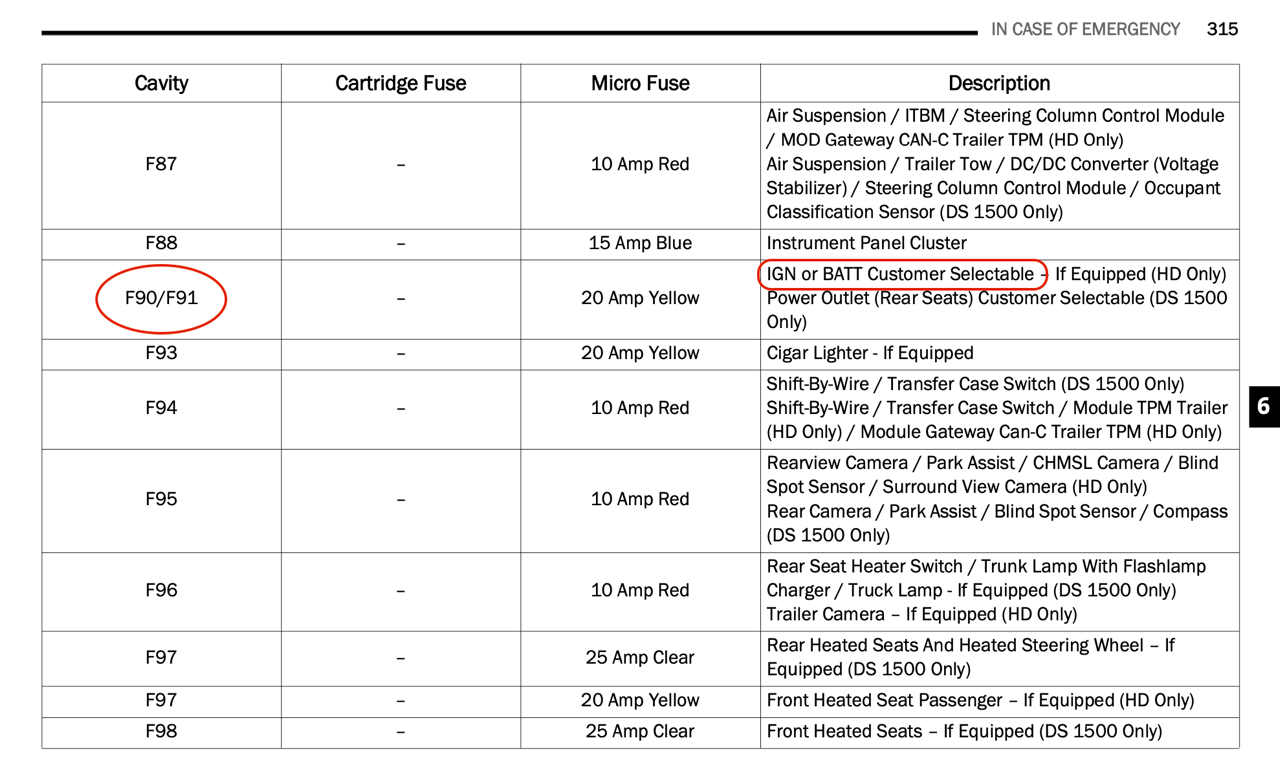Select the F88 cavity cell
Screen dimensions: 1280x766
(161, 243)
